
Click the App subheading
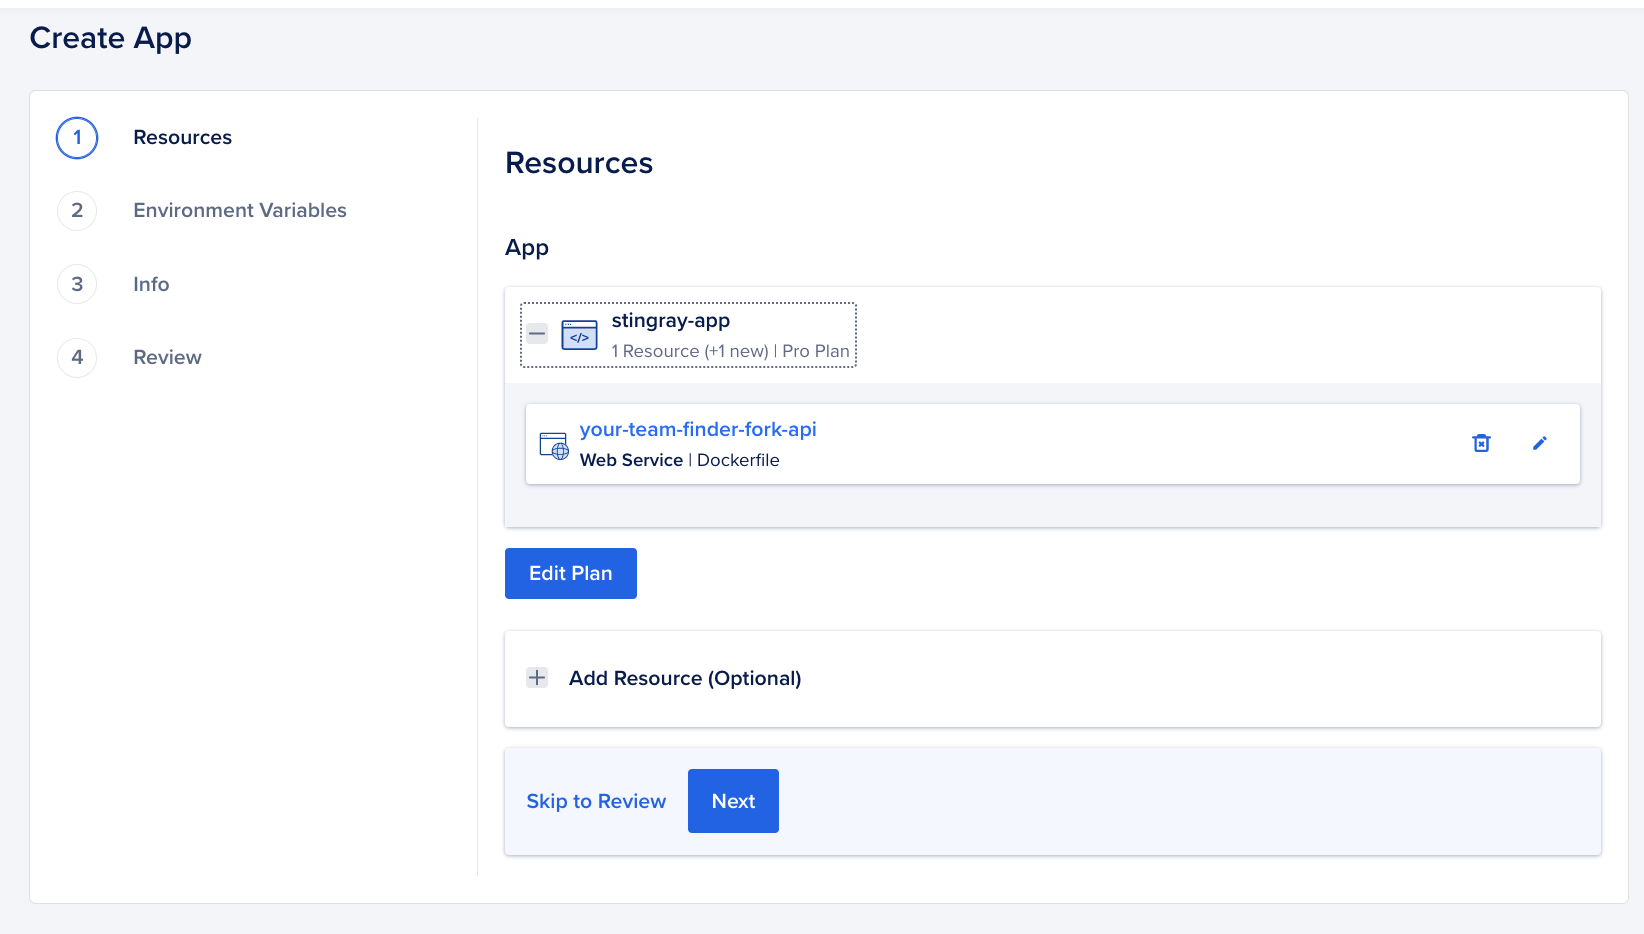click(x=527, y=248)
